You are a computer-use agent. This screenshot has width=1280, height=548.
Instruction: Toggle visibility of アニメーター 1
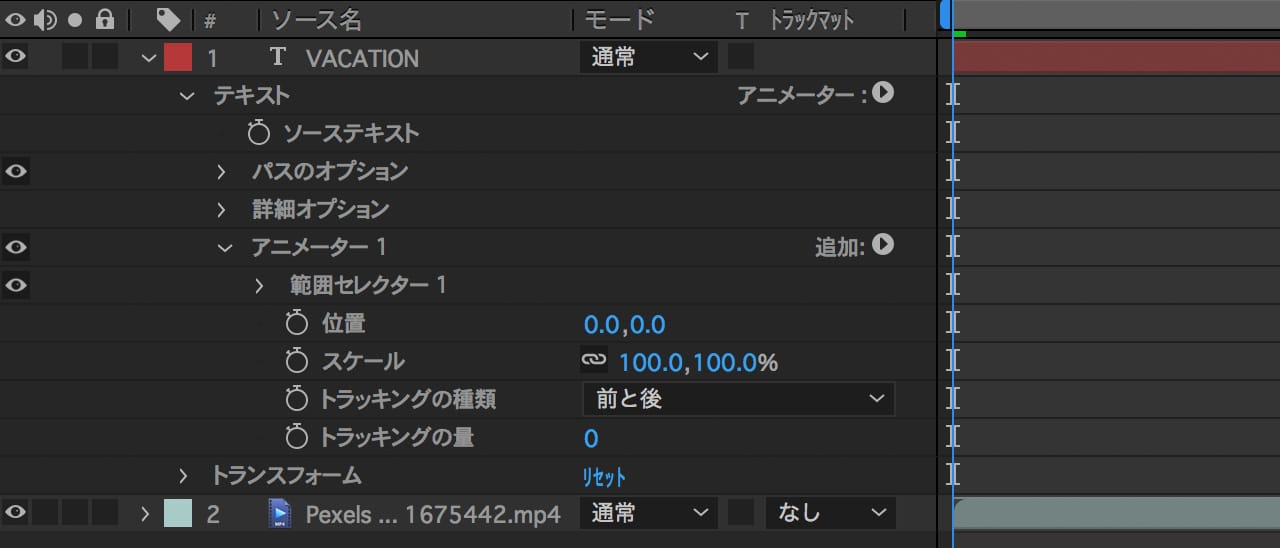(15, 247)
